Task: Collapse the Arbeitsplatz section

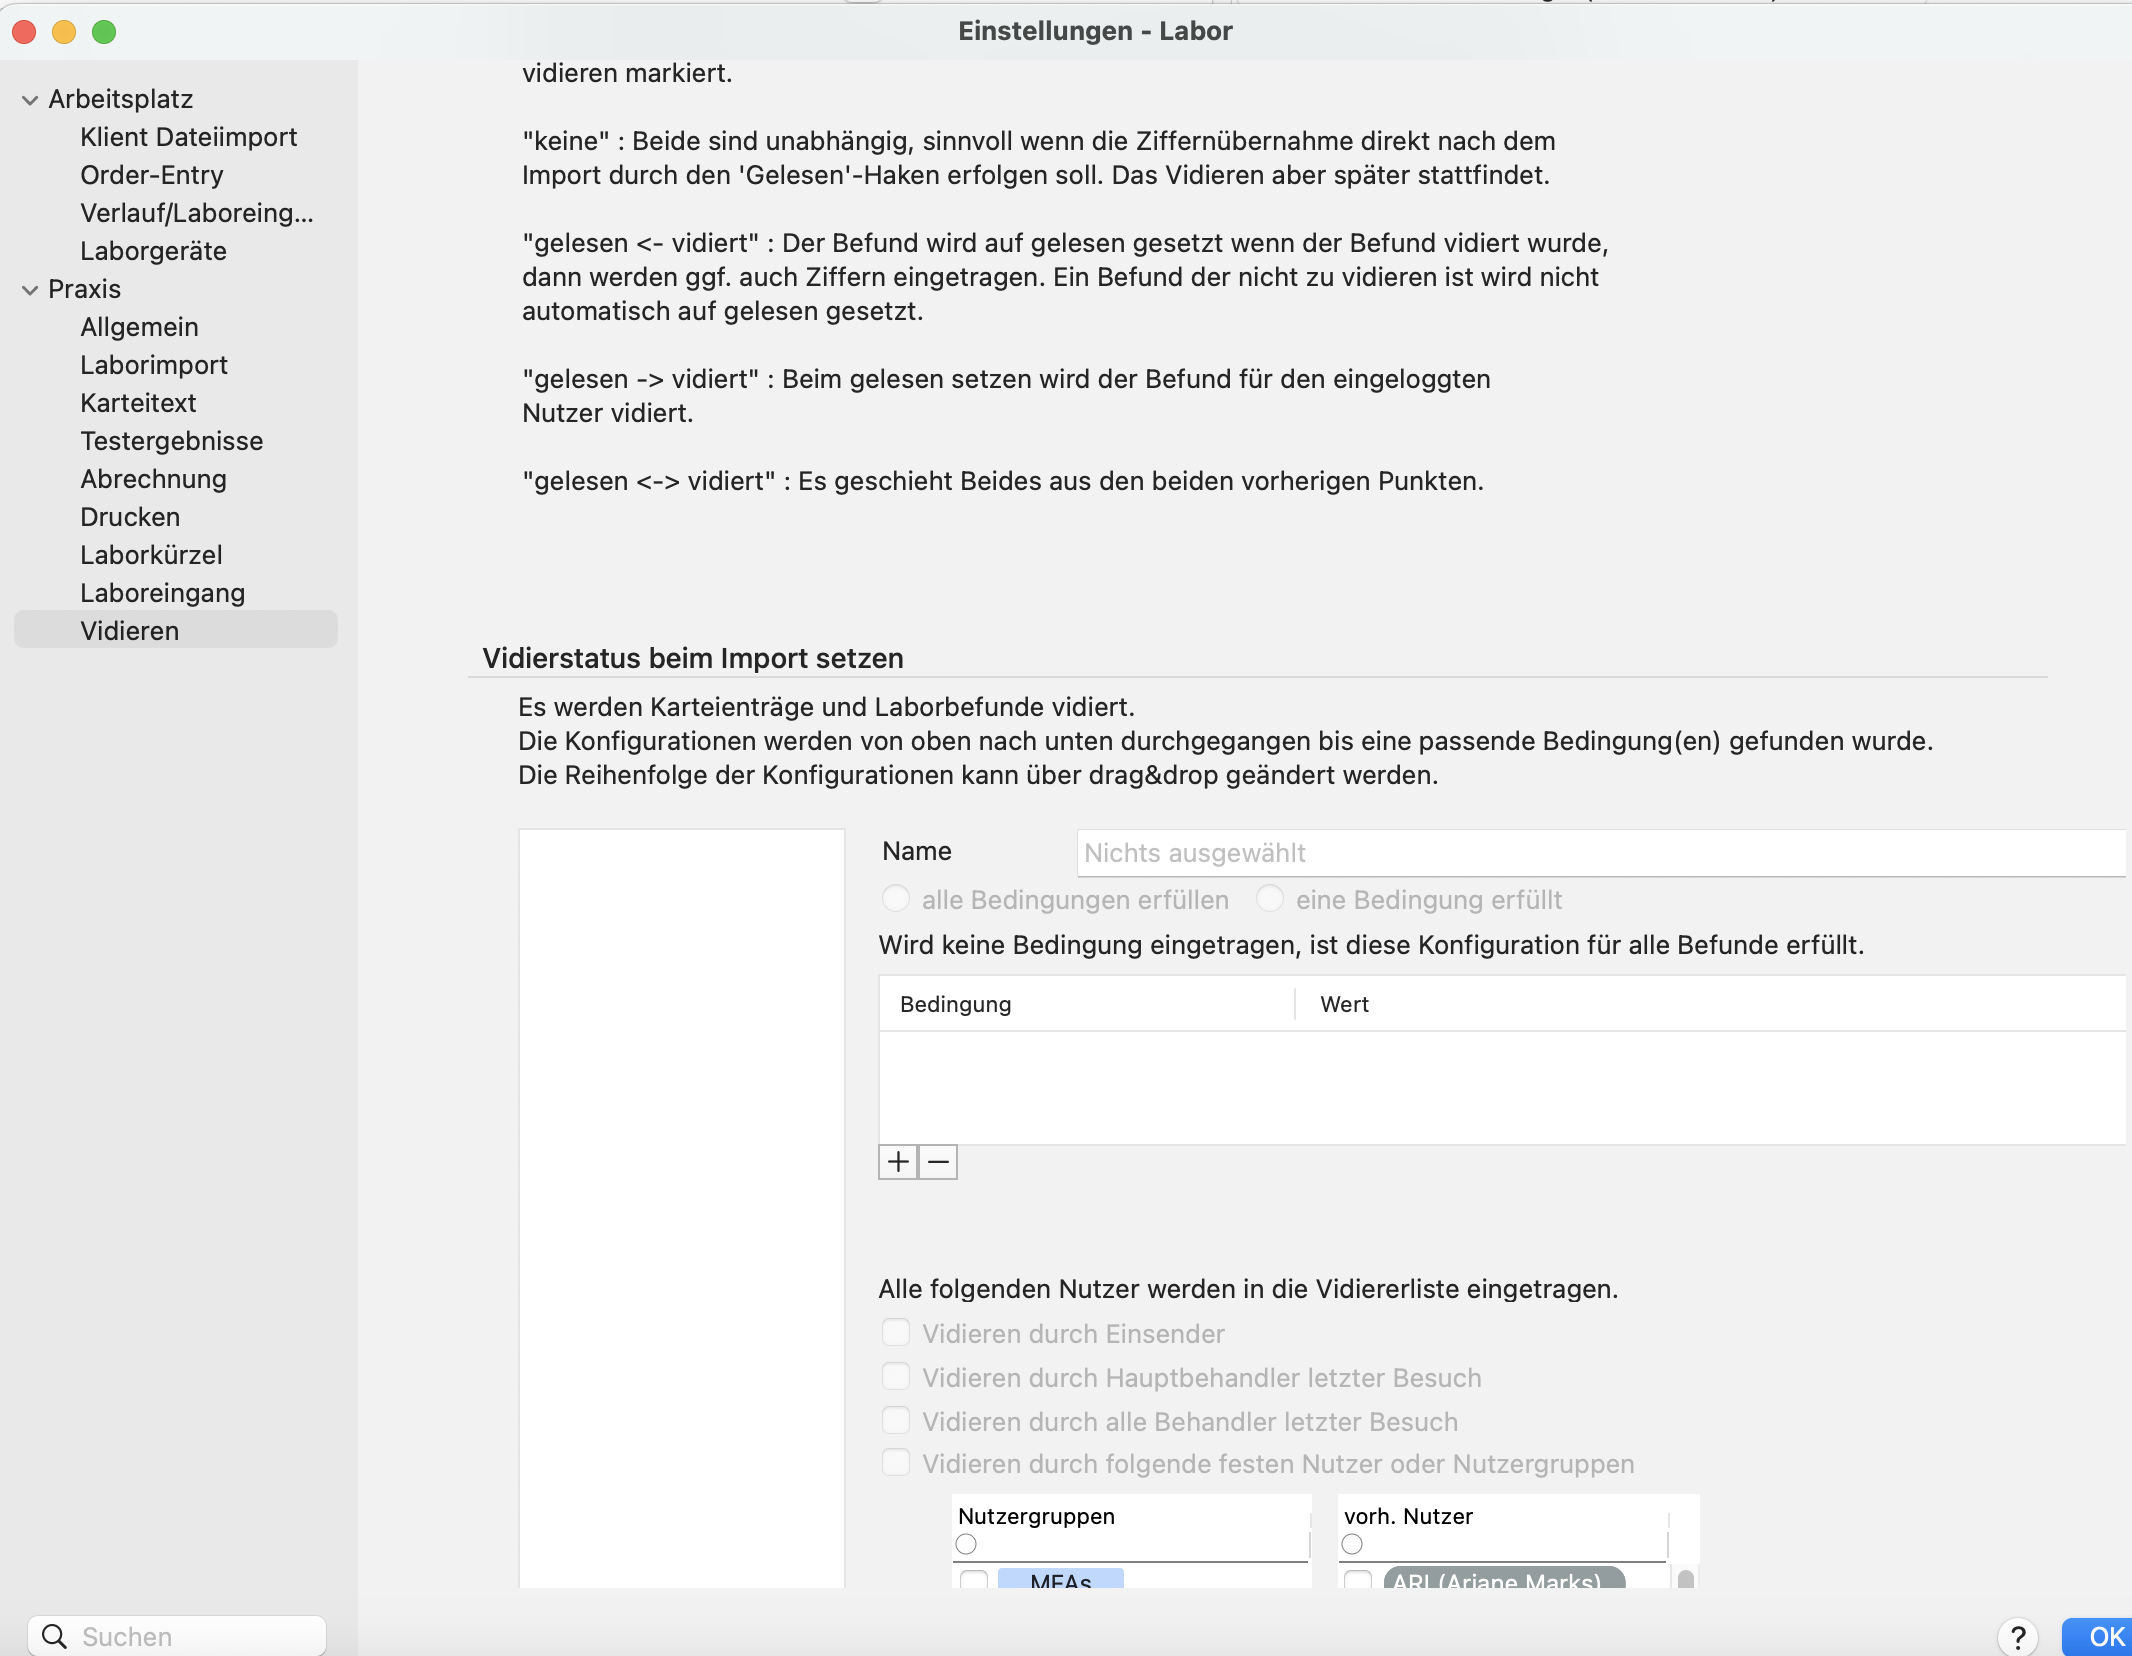Action: point(30,100)
